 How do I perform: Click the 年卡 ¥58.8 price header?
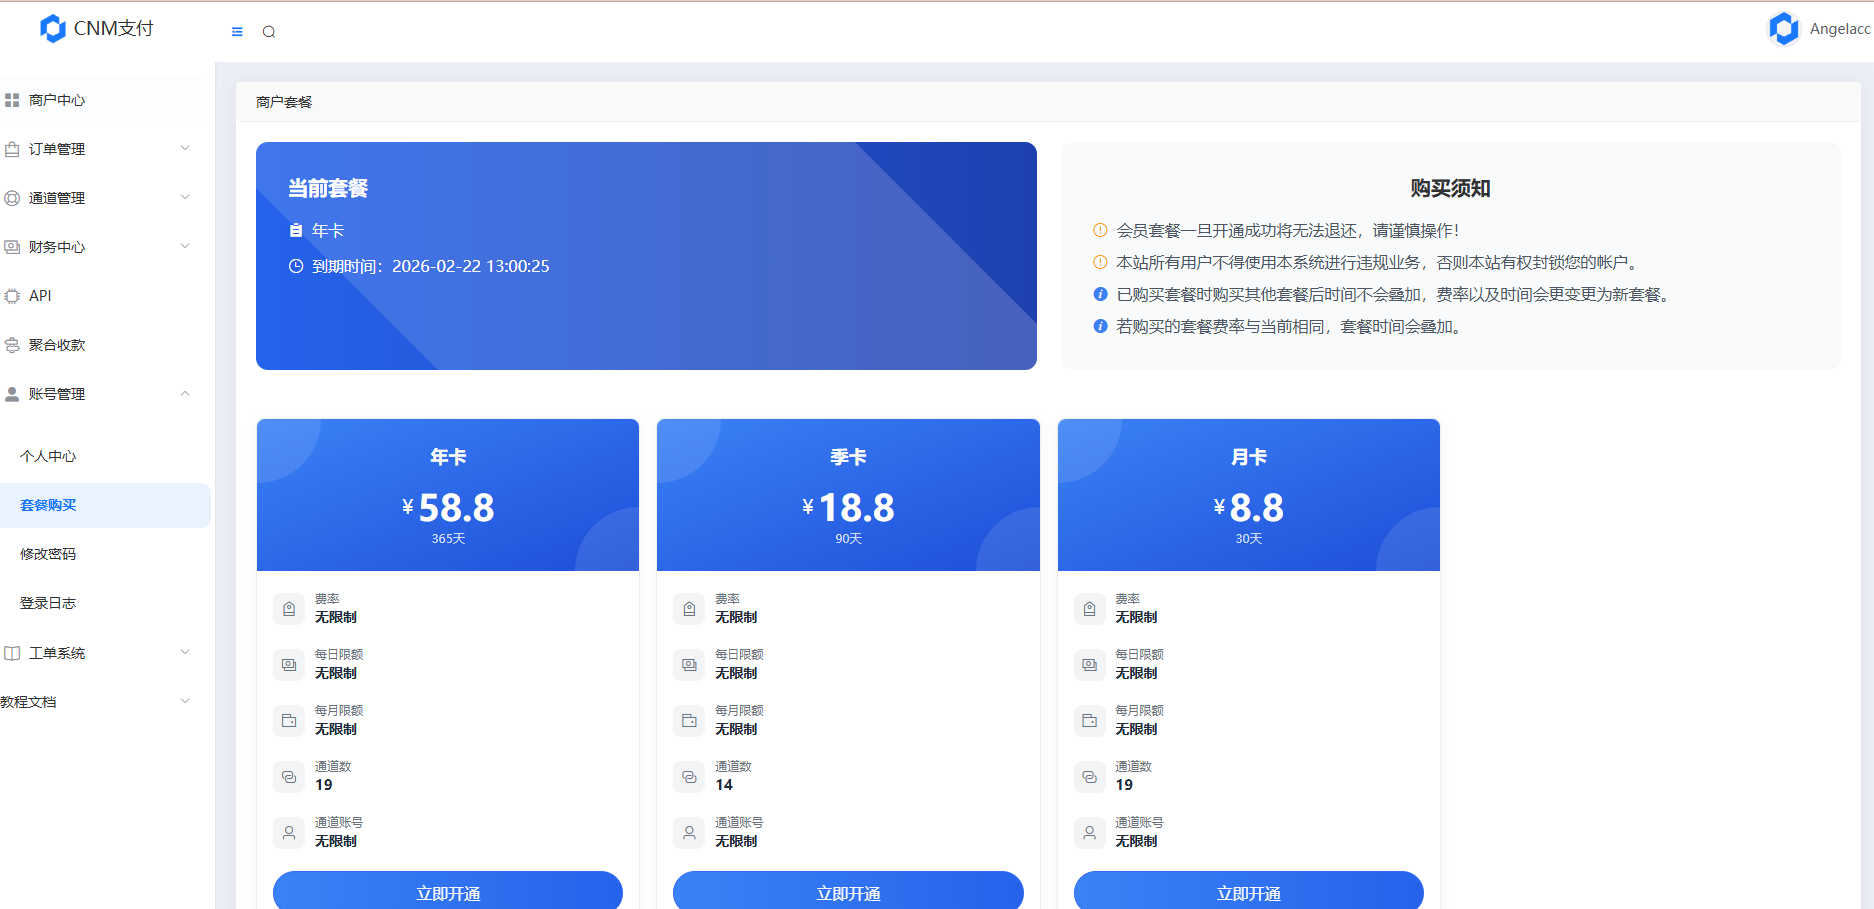coord(448,495)
